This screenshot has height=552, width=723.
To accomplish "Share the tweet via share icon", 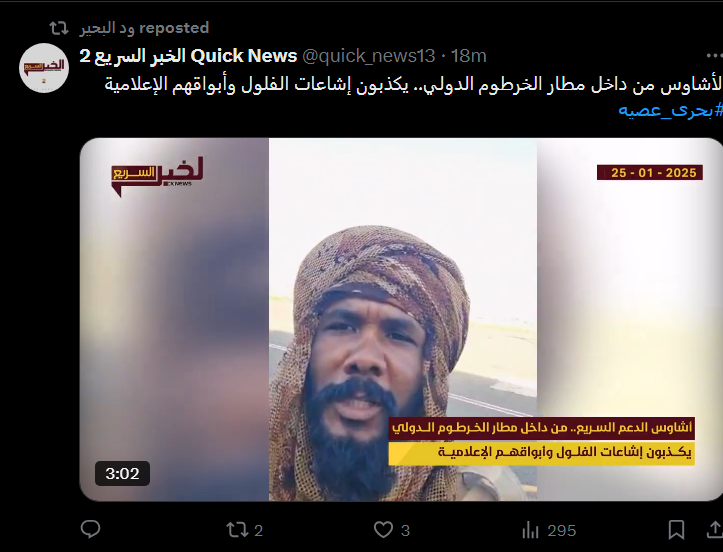I will (x=715, y=530).
